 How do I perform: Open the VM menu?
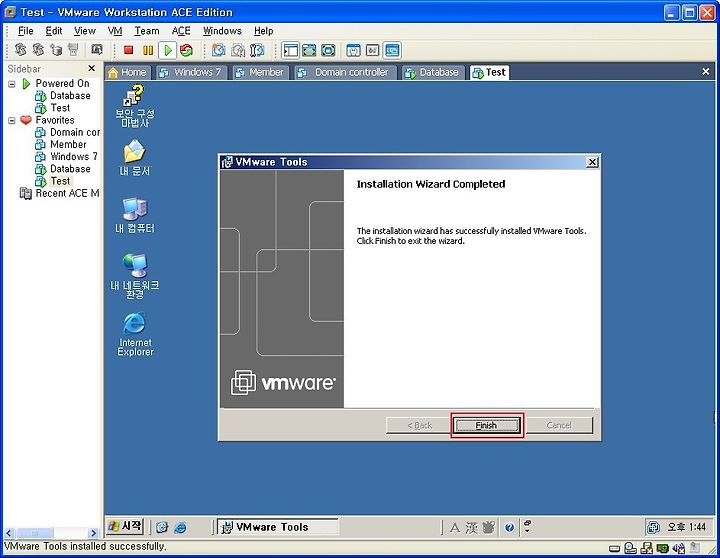point(115,31)
